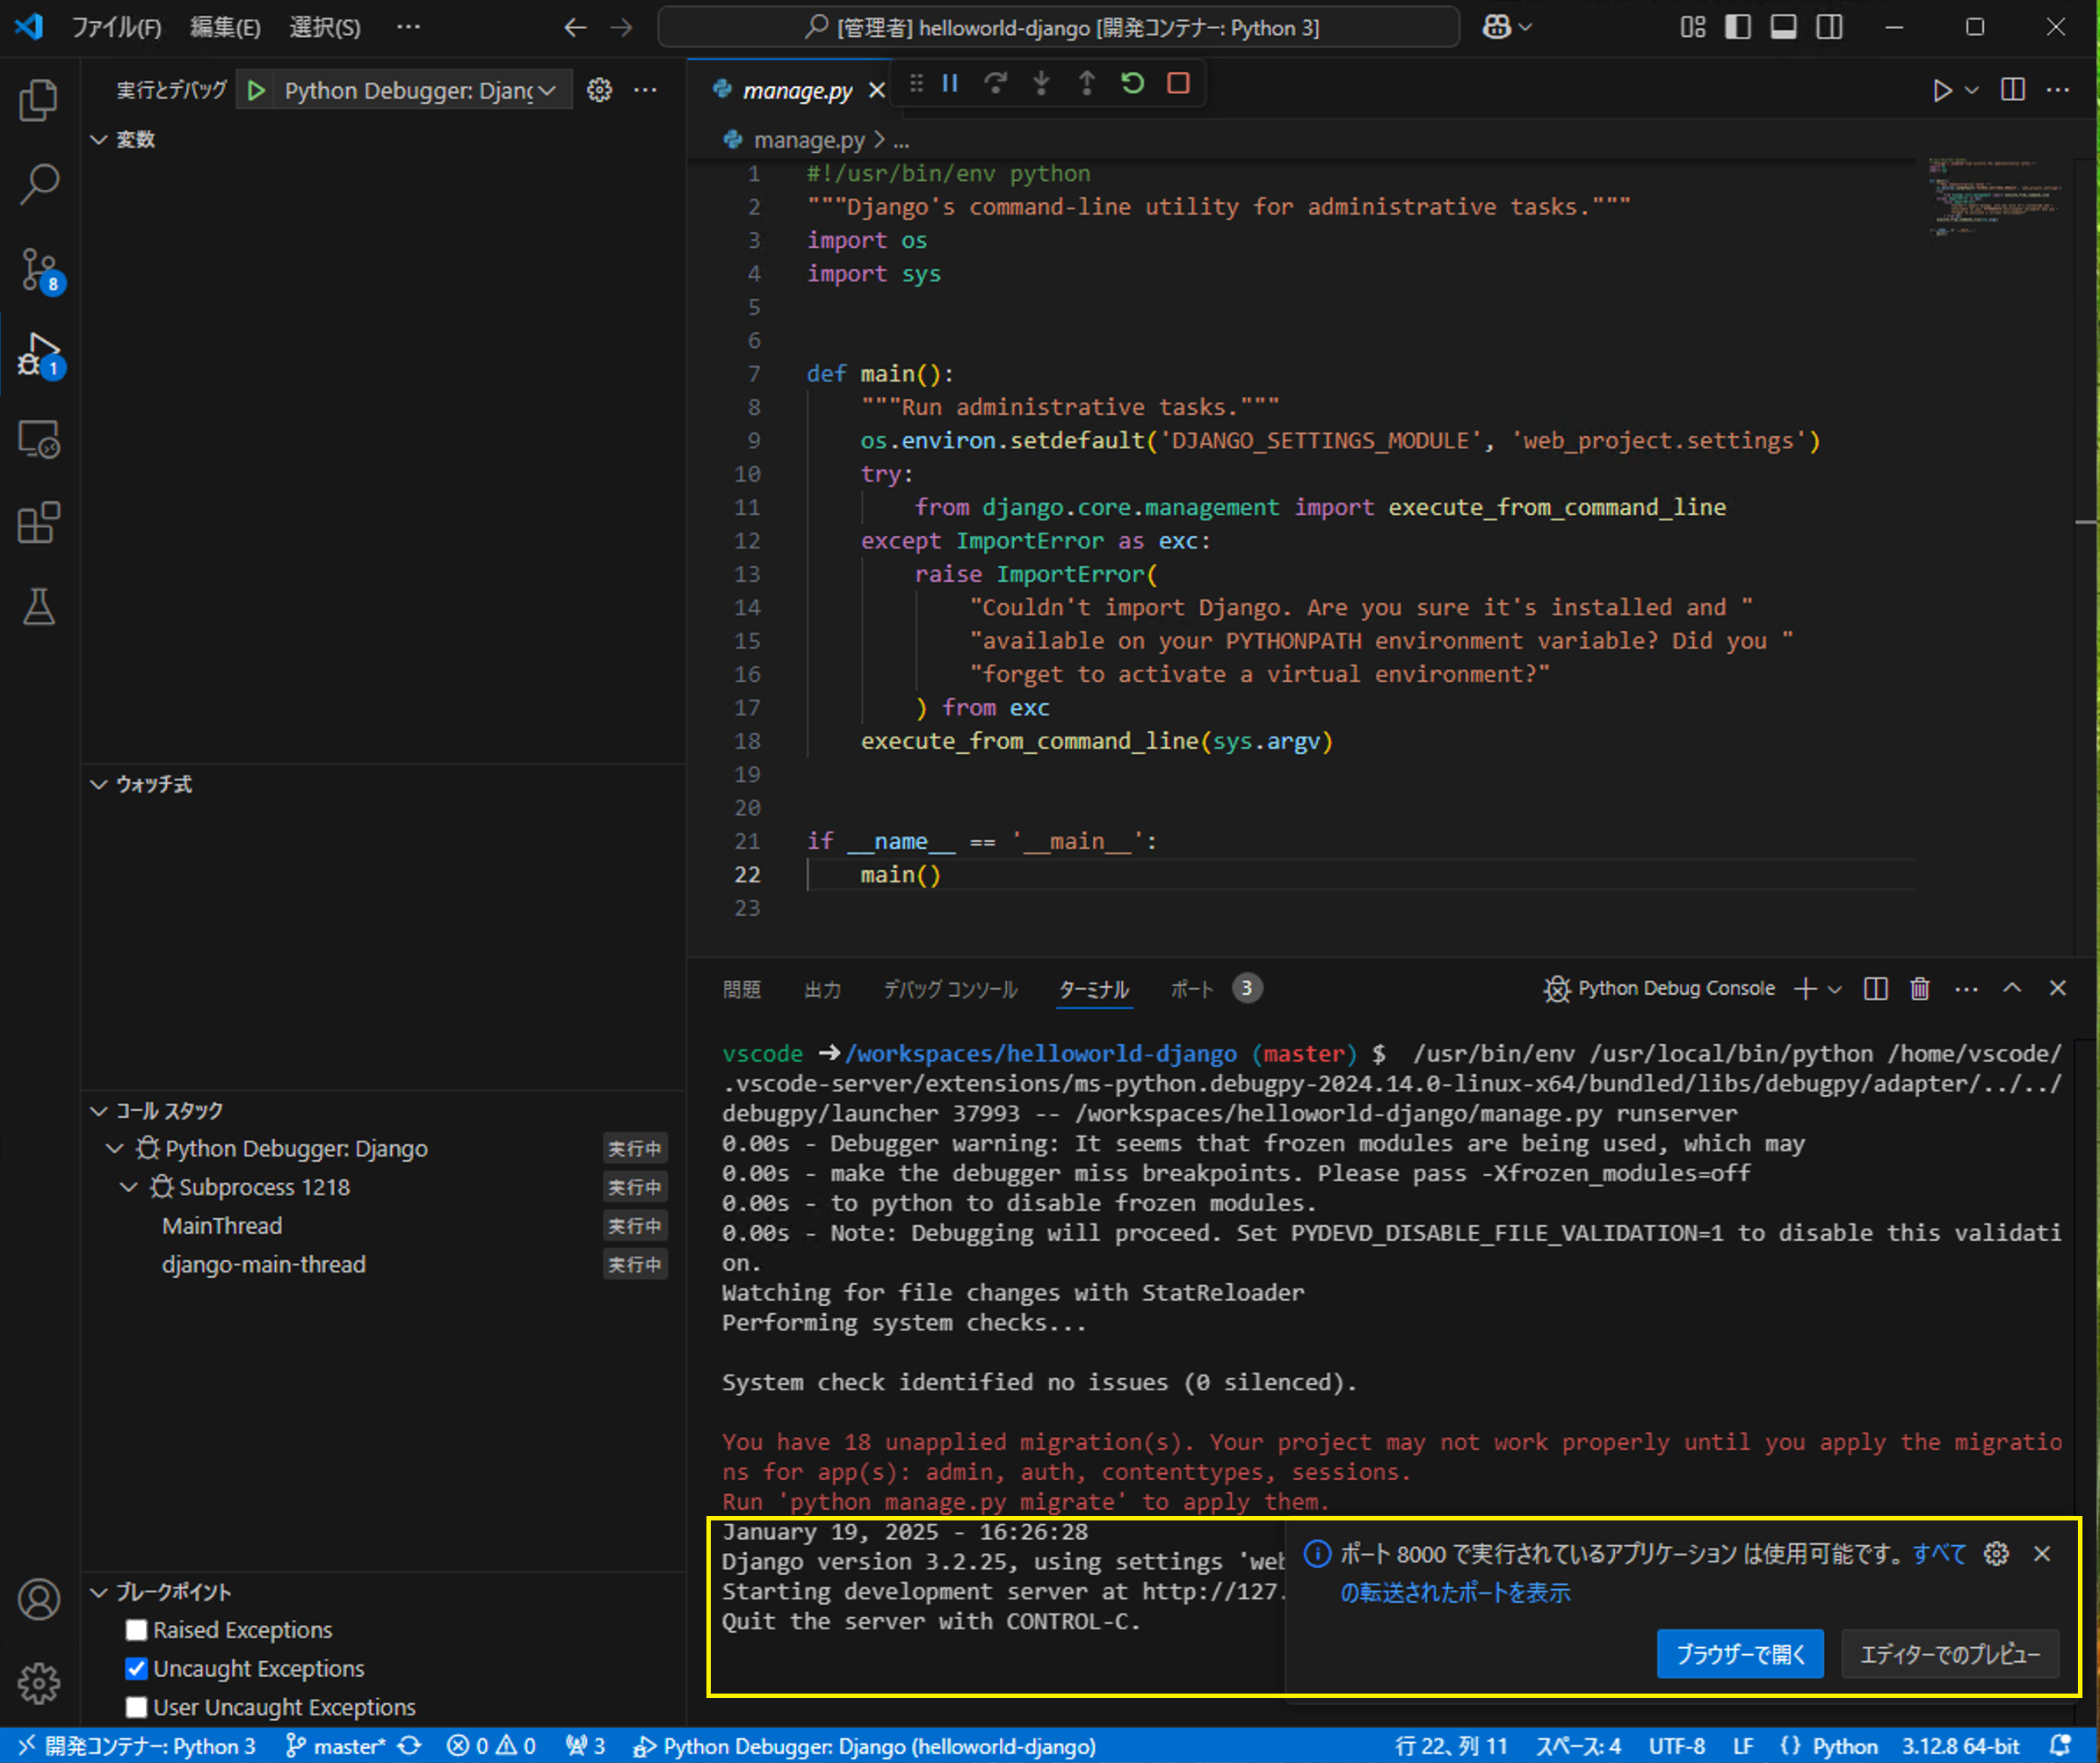
Task: Click the command center search box
Action: point(1059,27)
